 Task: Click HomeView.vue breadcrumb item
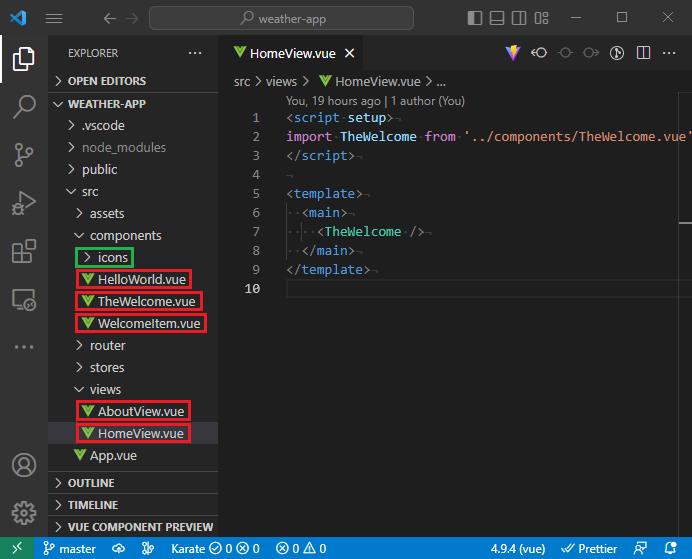coord(370,82)
